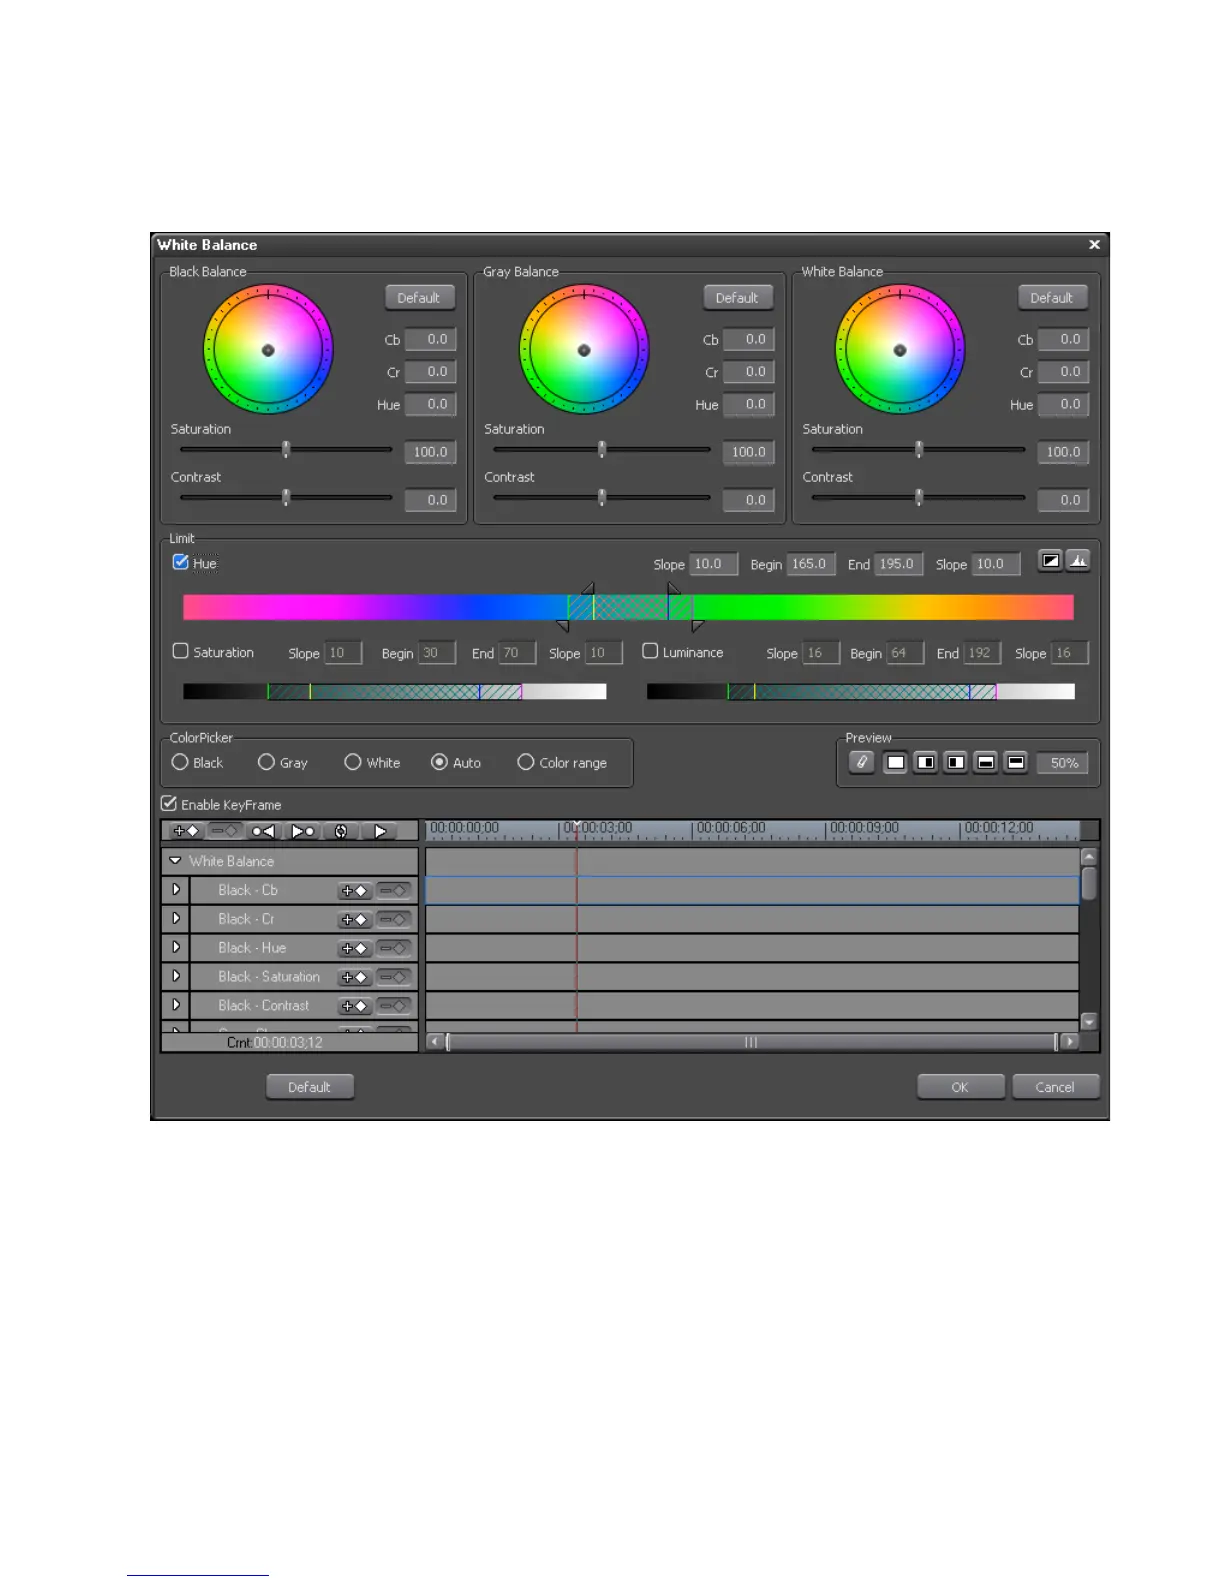
Task: Select the White color picker option
Action: [353, 762]
